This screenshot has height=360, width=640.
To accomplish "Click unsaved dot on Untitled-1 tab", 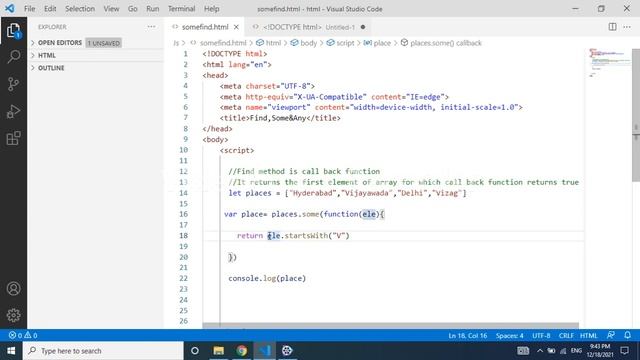I will [363, 27].
